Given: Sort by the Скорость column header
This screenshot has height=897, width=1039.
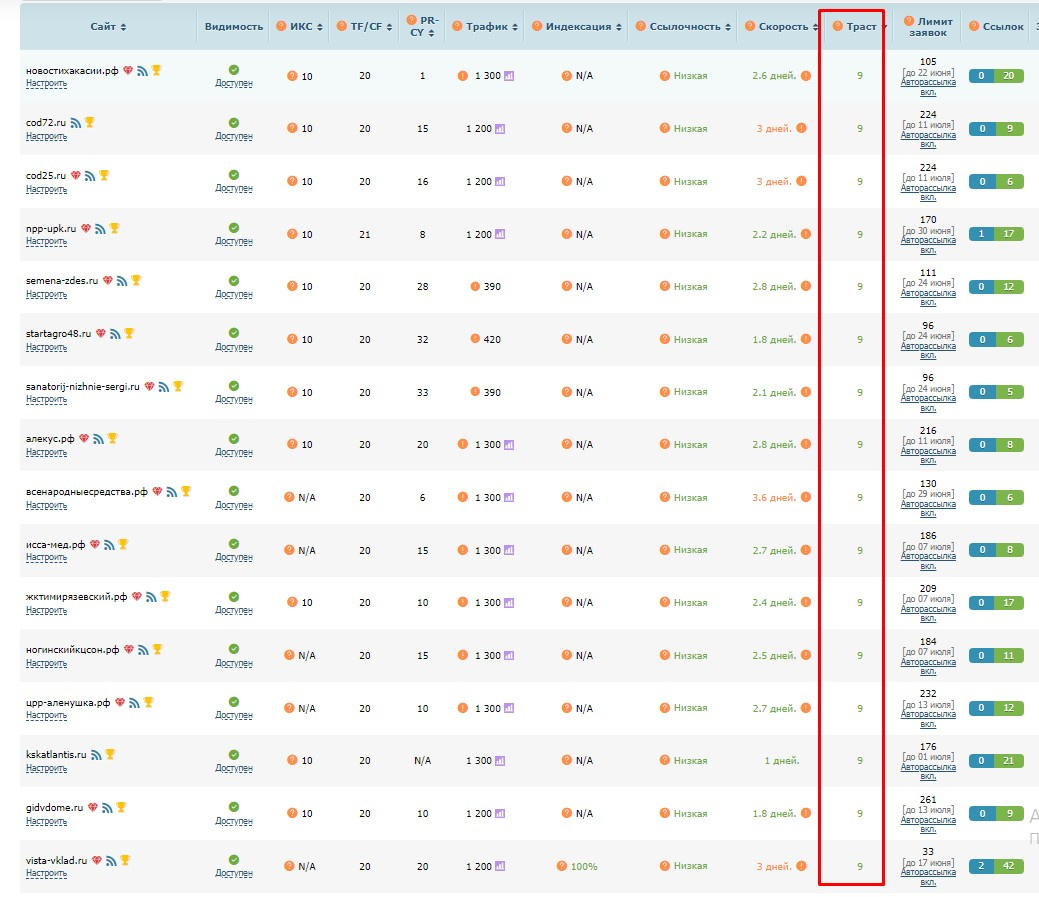Looking at the screenshot, I should pos(789,26).
